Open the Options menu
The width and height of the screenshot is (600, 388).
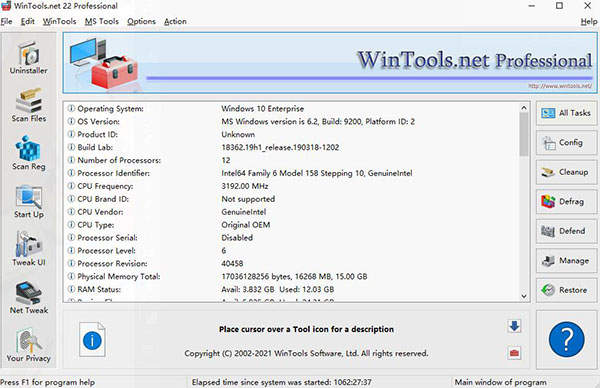coord(141,21)
